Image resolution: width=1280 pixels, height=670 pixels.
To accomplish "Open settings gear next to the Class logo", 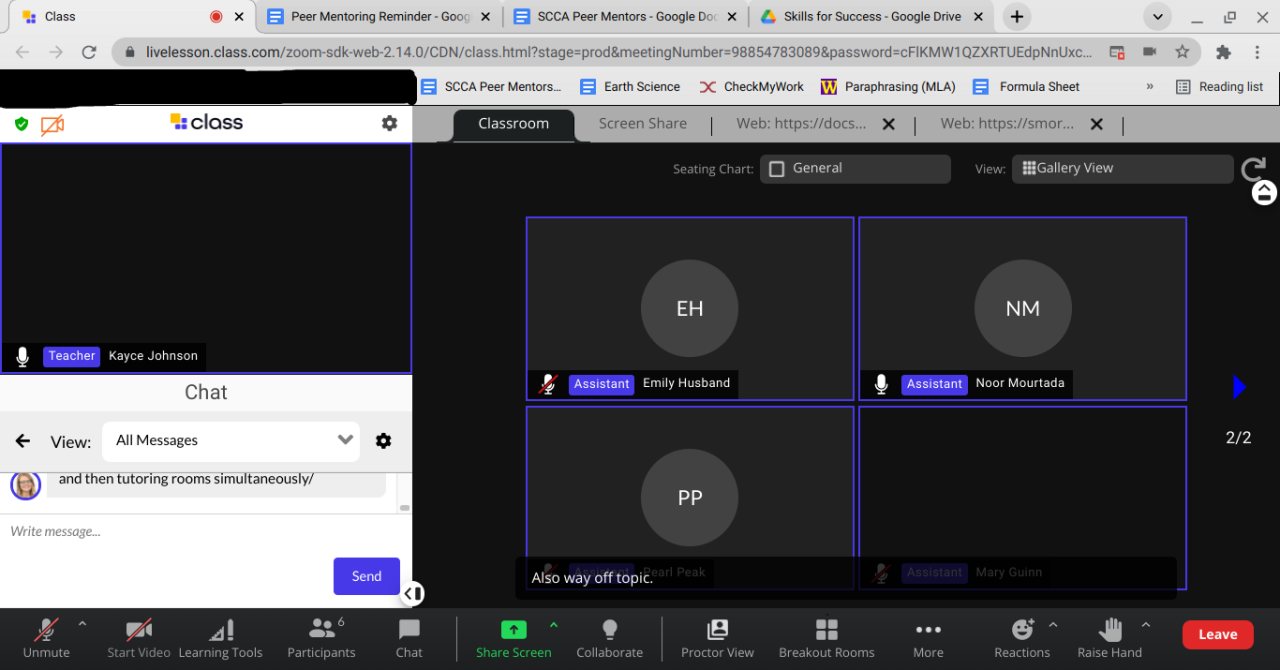I will coord(389,123).
